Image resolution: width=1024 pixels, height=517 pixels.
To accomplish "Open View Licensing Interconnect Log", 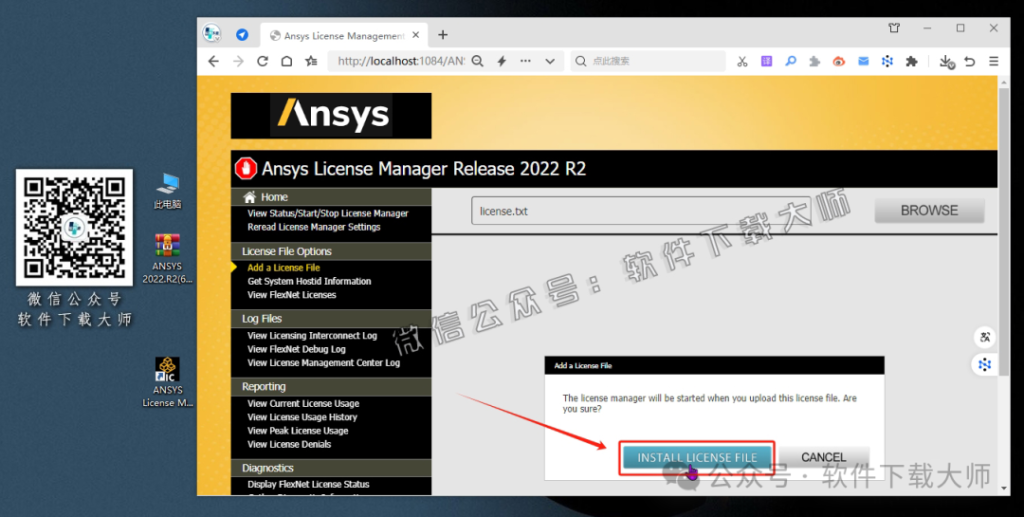I will (x=312, y=336).
